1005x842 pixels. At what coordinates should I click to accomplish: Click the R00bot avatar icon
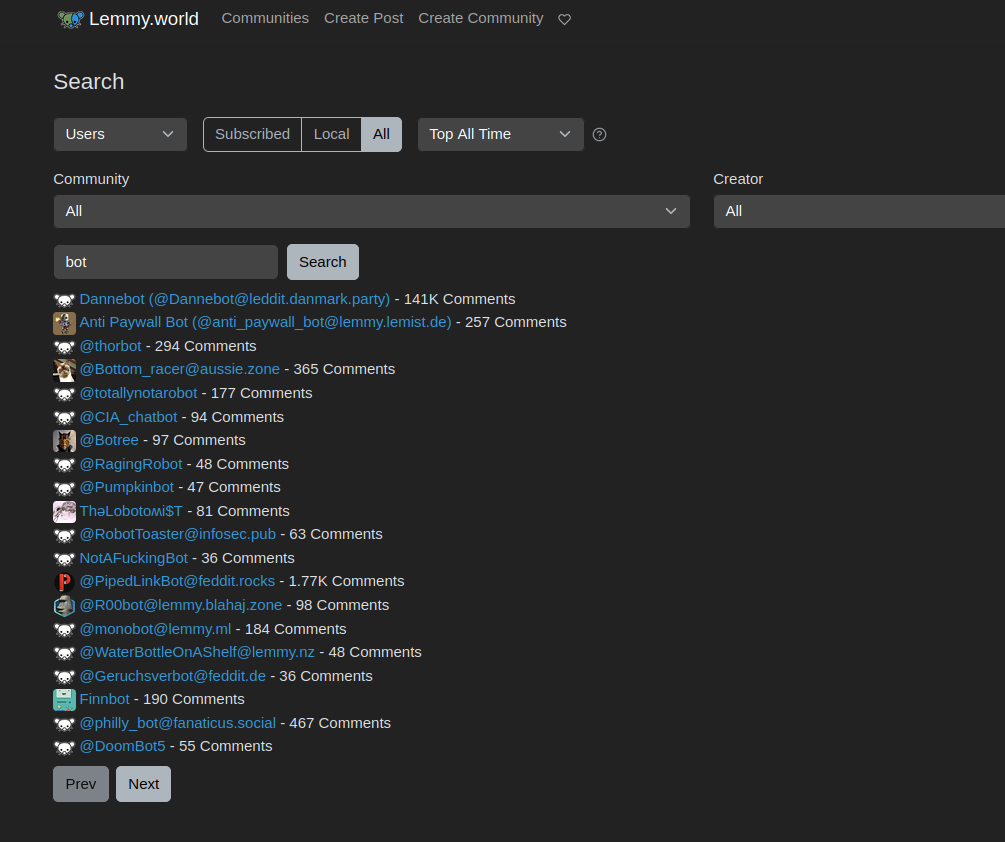pyautogui.click(x=64, y=606)
